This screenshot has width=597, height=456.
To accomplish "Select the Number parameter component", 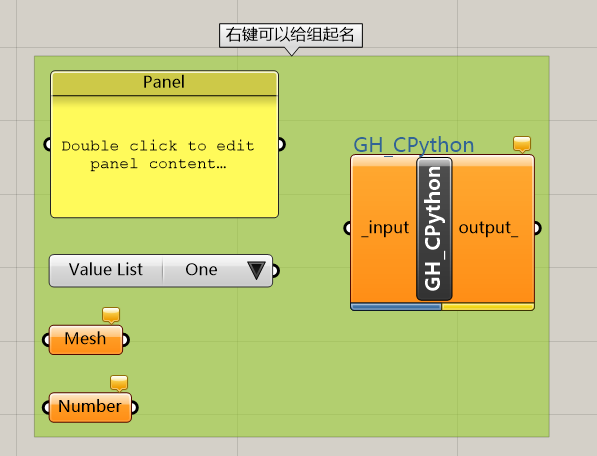I will tap(90, 407).
